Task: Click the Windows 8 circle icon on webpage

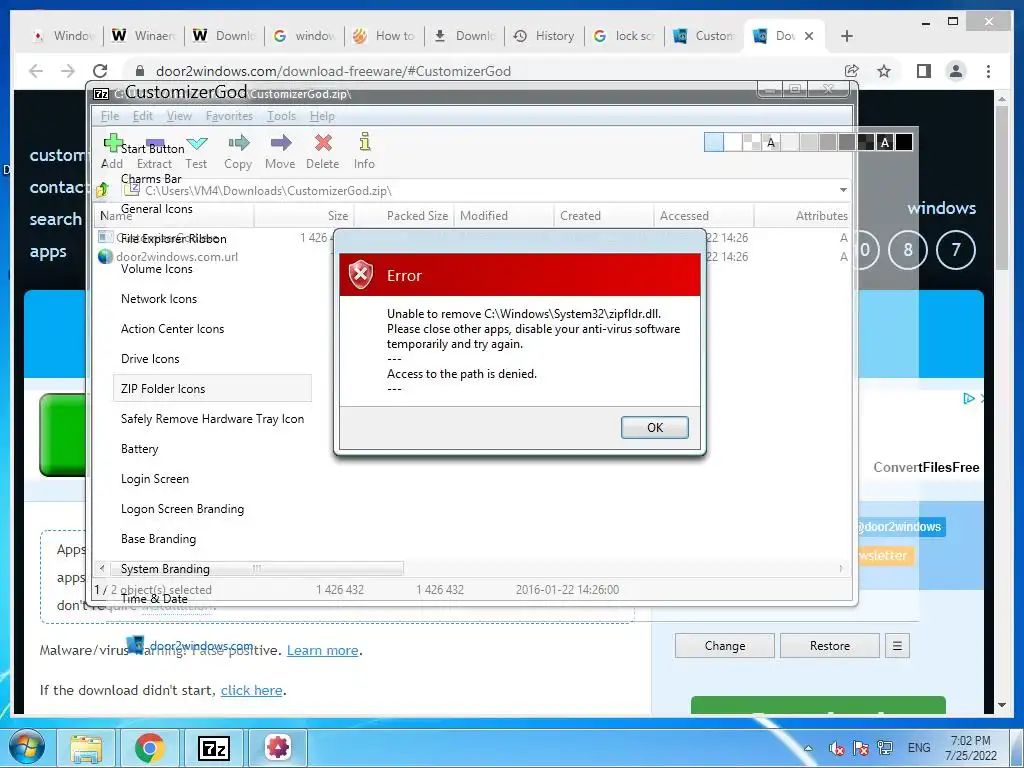Action: (908, 249)
